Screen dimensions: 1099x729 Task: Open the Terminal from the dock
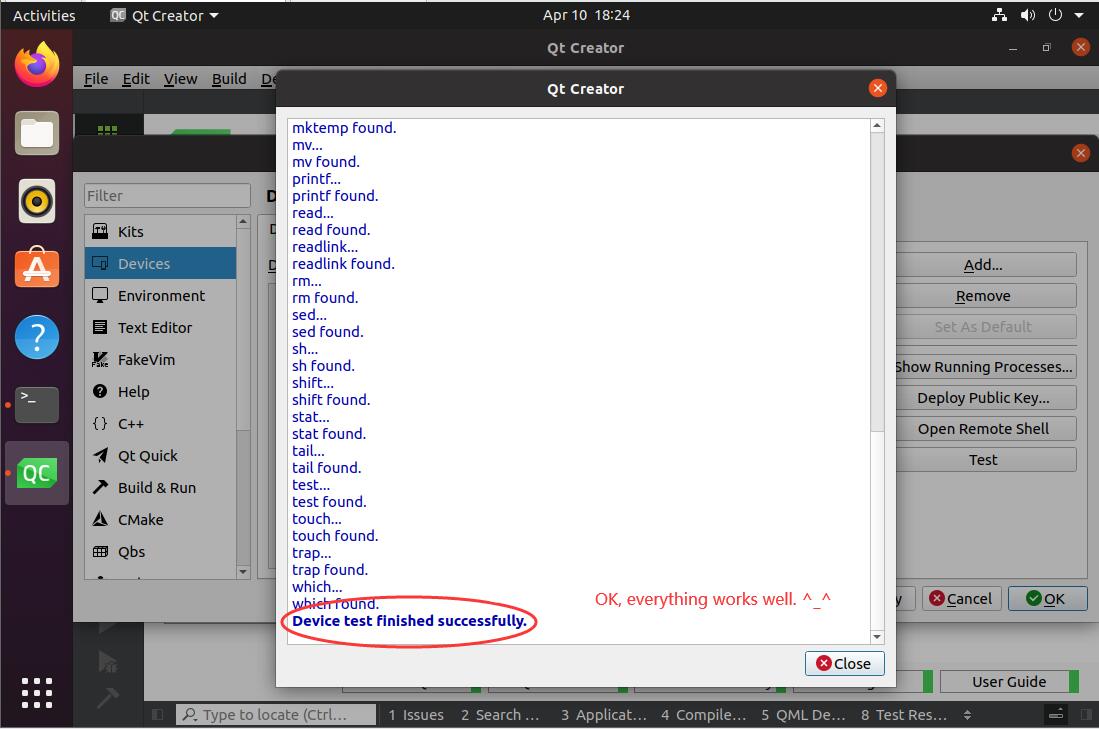point(36,404)
